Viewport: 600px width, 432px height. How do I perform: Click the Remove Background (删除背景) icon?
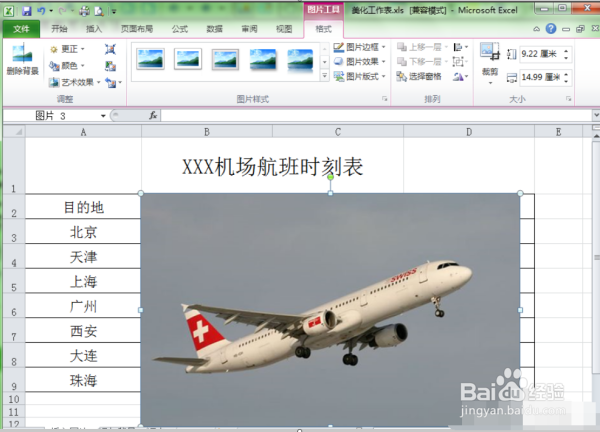click(22, 59)
